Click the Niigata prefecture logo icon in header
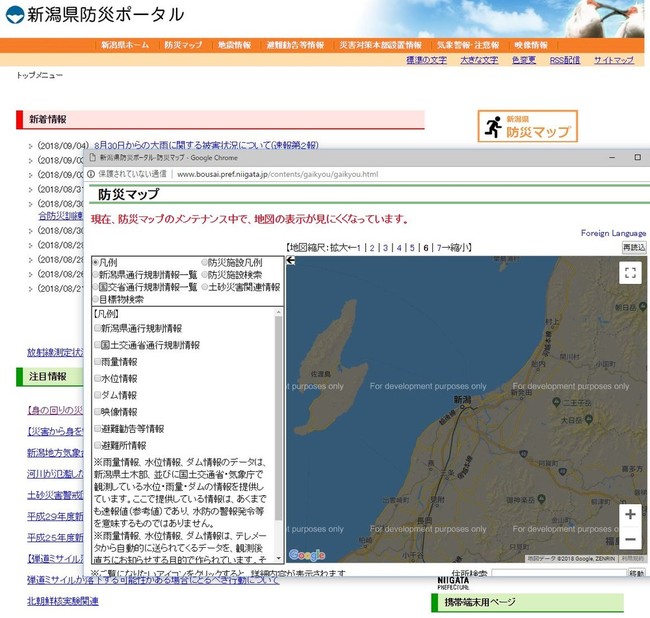Image resolution: width=650 pixels, height=618 pixels. pos(15,15)
